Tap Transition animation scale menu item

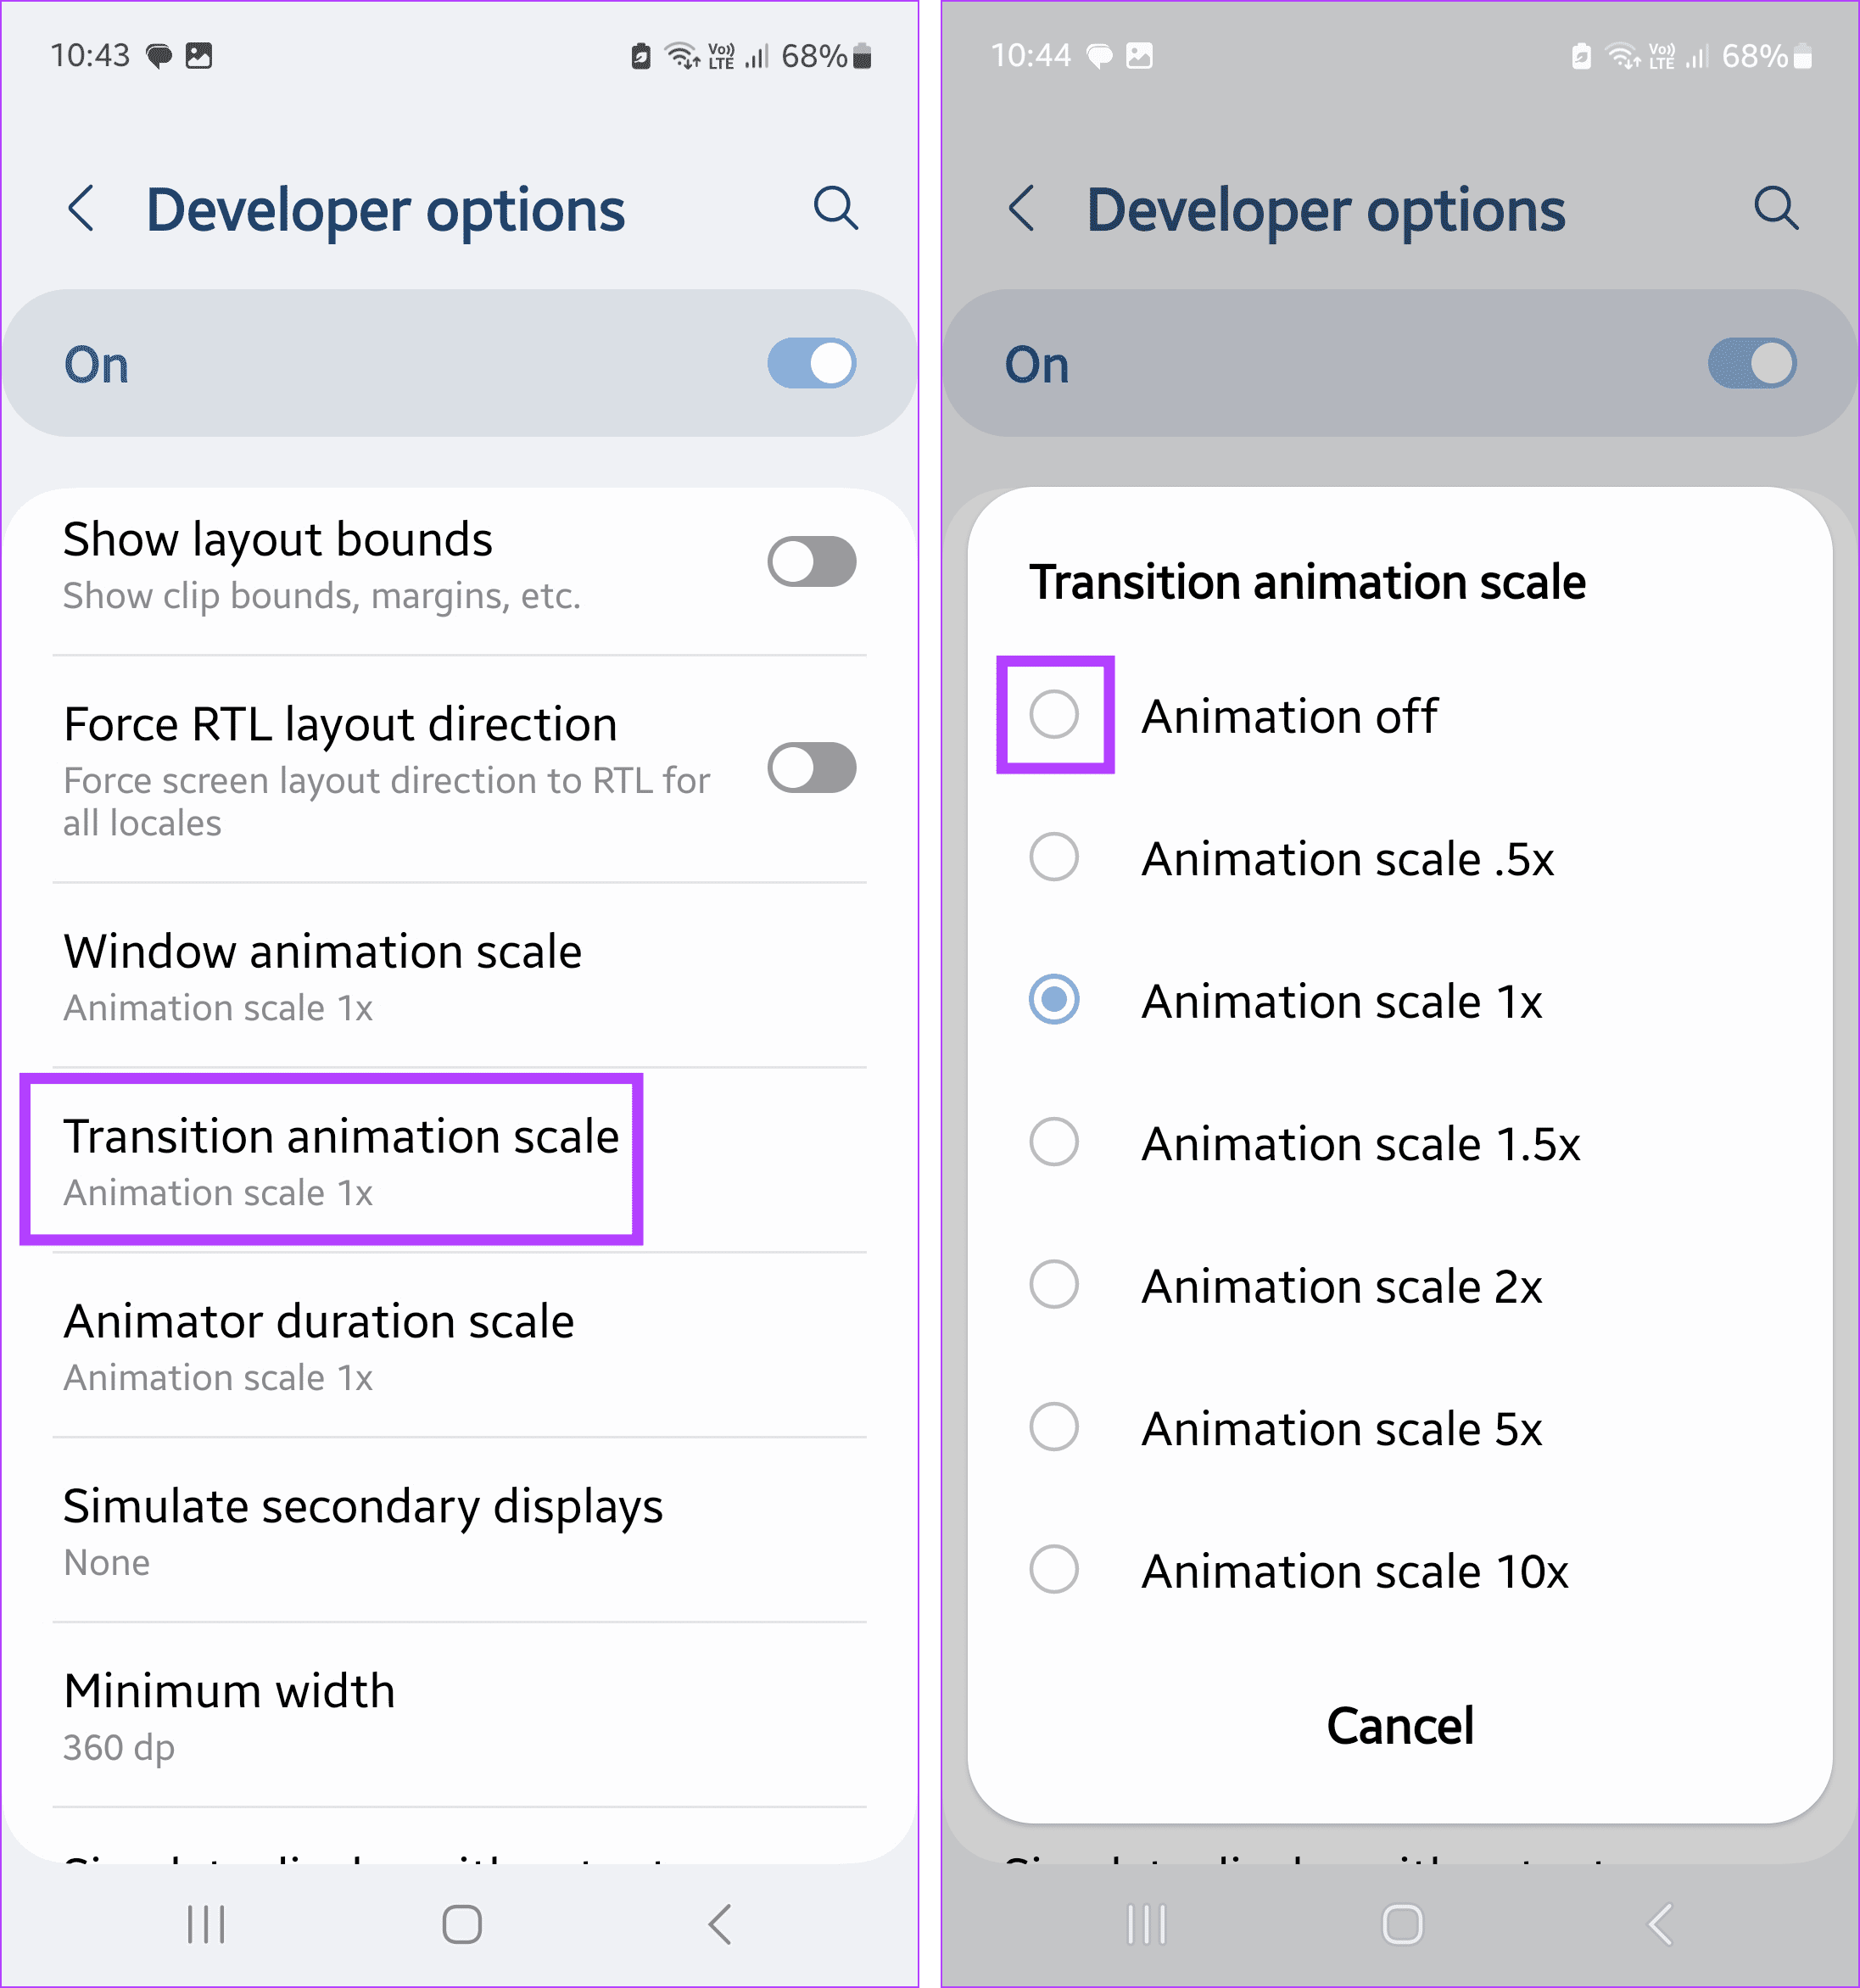pos(349,1161)
